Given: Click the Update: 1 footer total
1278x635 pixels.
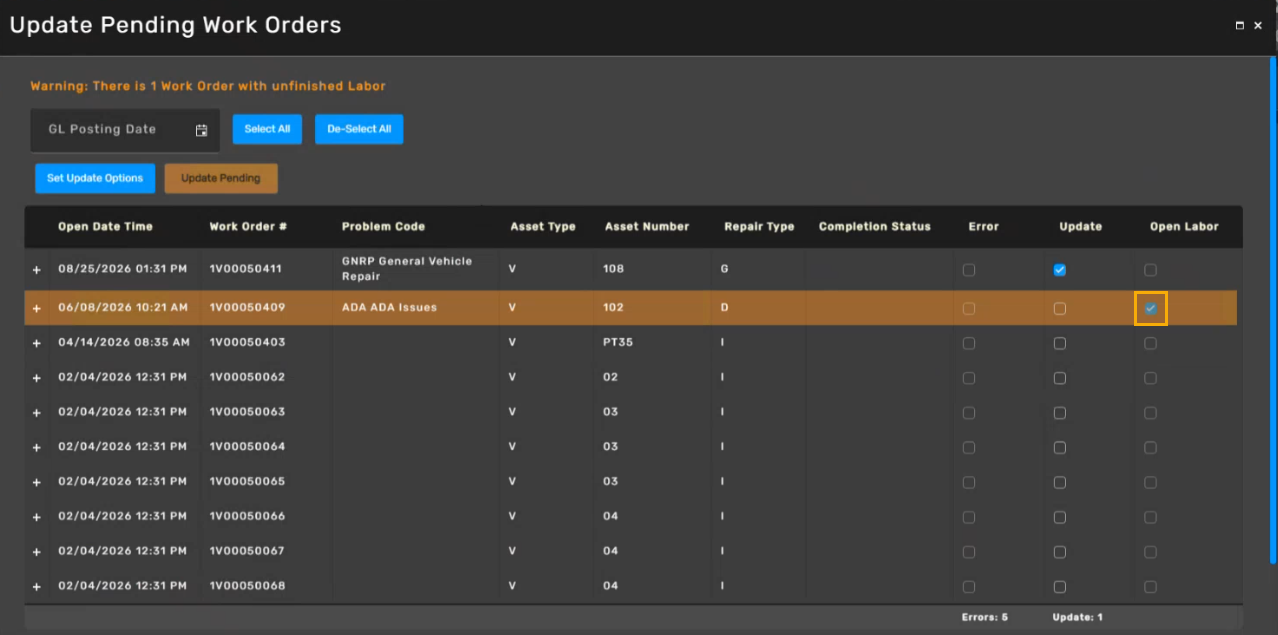Looking at the screenshot, I should pos(1078,618).
